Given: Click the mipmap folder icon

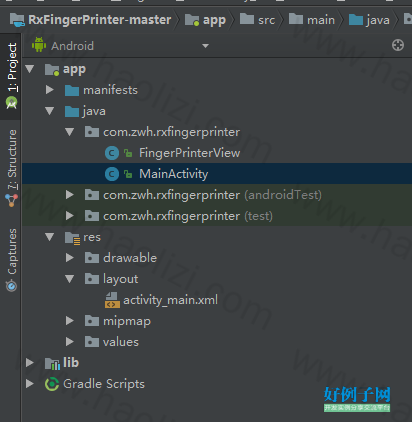Looking at the screenshot, I should (92, 321).
